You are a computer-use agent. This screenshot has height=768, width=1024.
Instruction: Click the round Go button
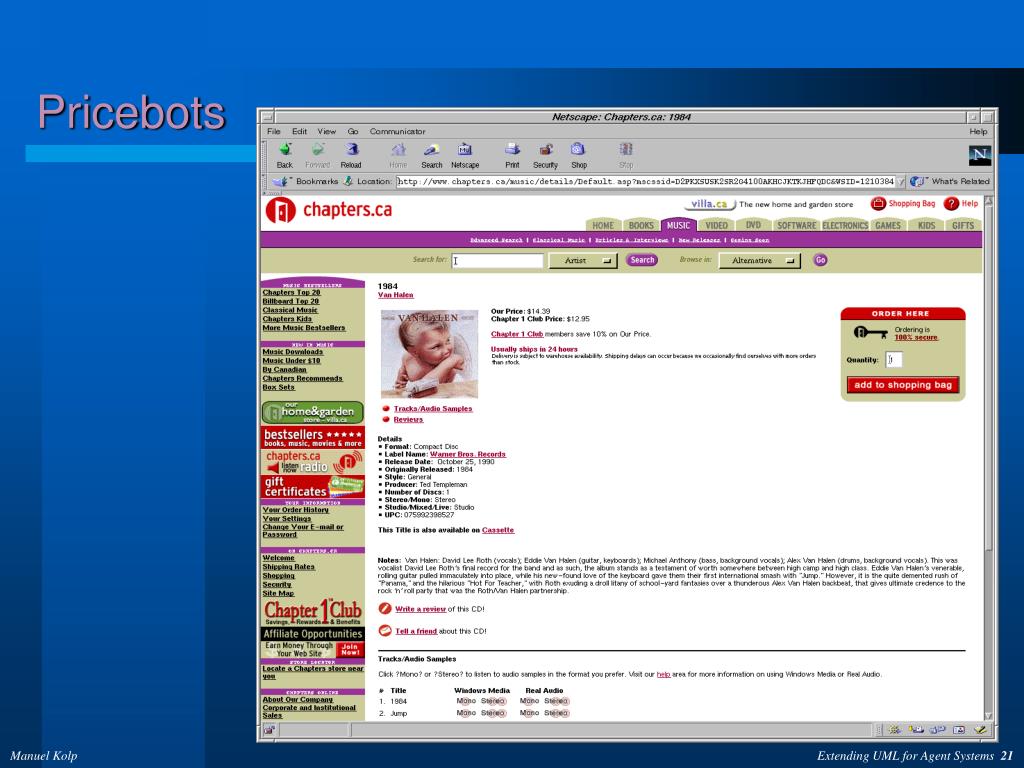pyautogui.click(x=820, y=260)
